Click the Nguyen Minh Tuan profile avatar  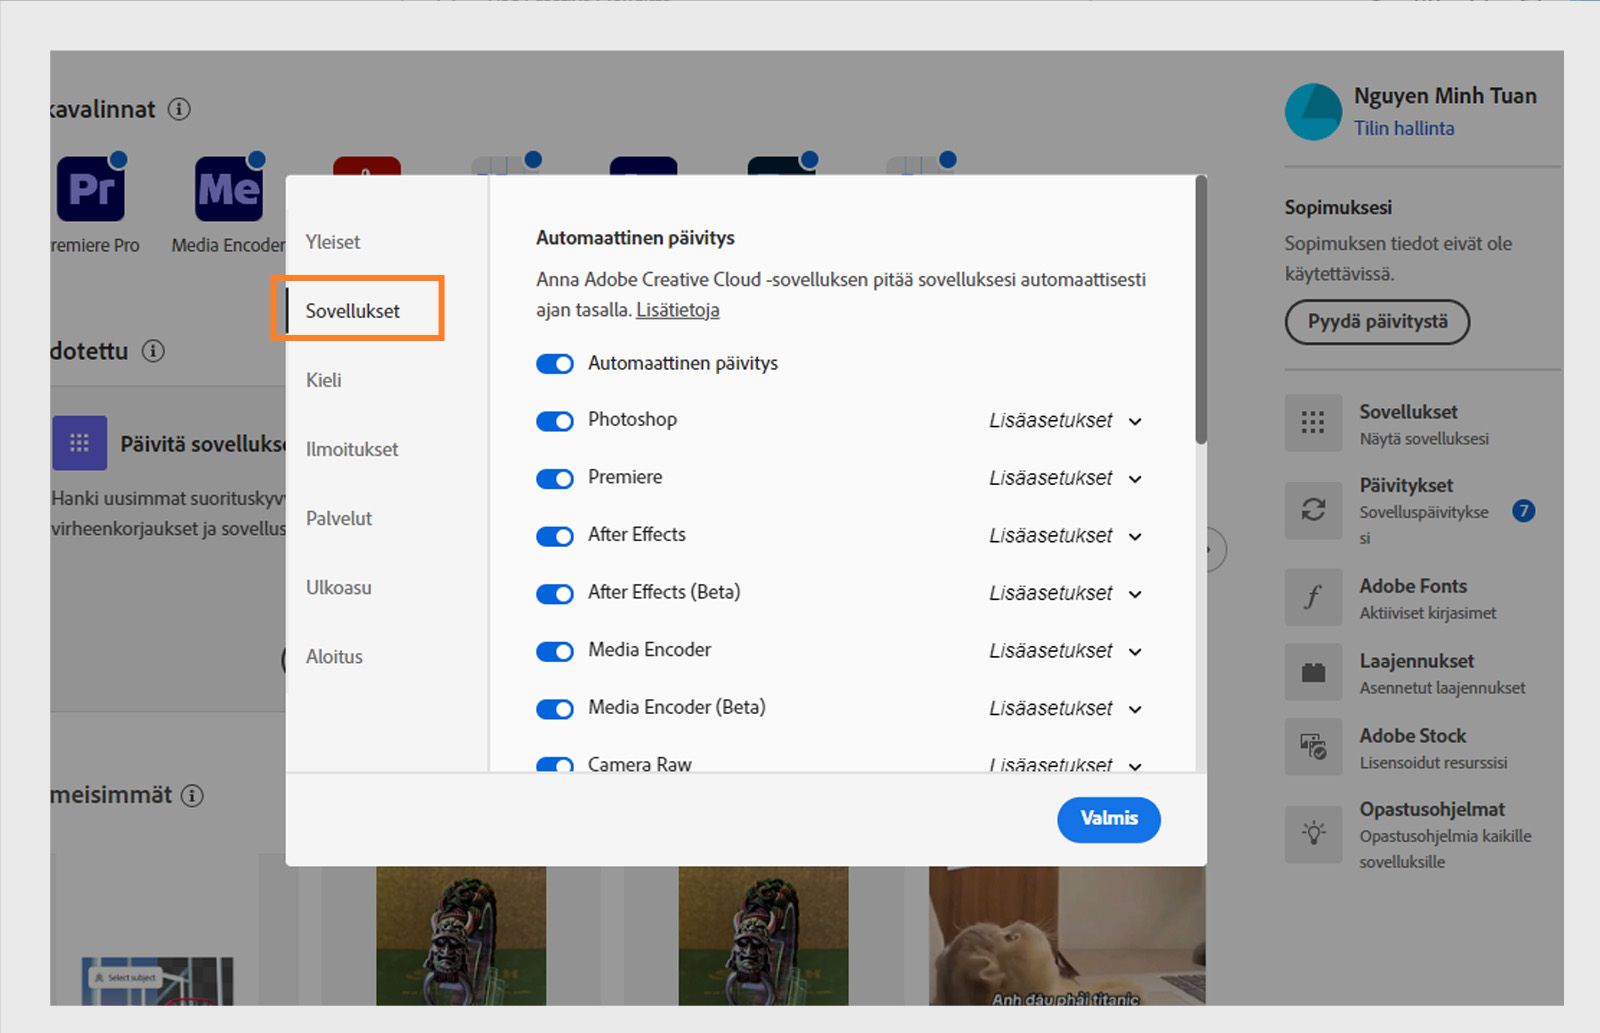pos(1313,111)
